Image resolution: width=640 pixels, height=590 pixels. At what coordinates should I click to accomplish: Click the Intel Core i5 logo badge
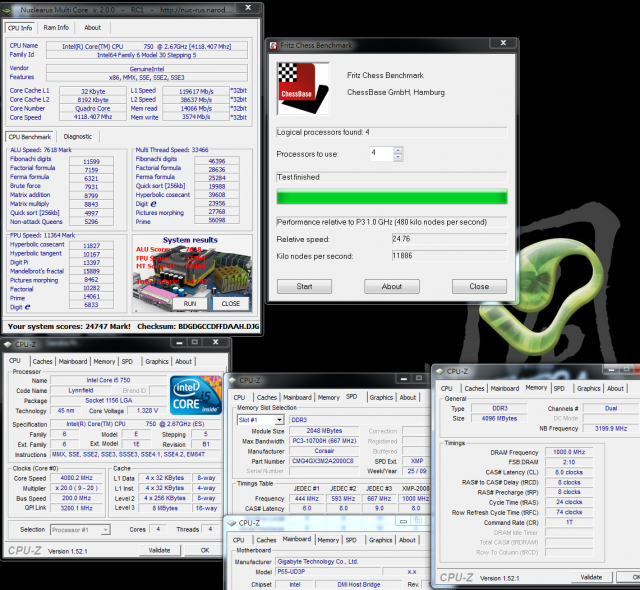196,395
